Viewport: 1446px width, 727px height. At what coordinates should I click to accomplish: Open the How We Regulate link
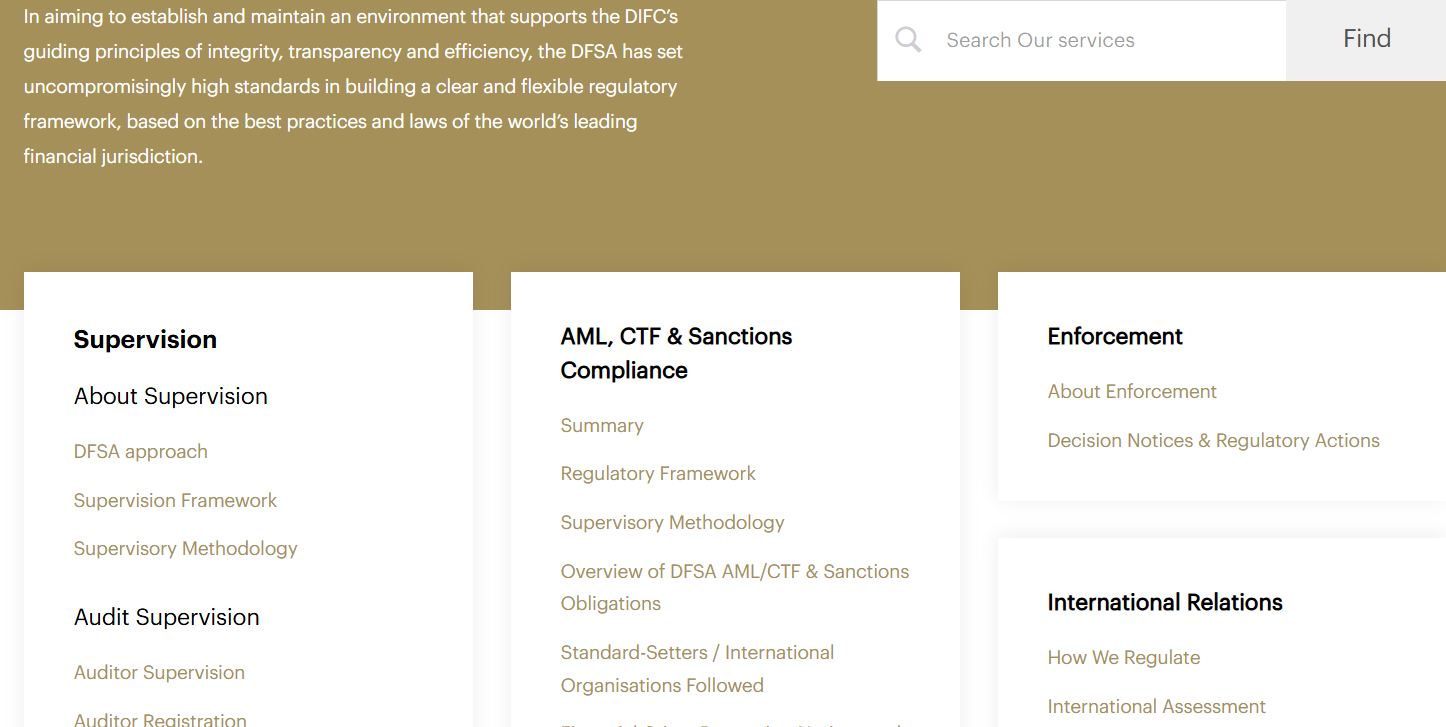click(x=1124, y=658)
